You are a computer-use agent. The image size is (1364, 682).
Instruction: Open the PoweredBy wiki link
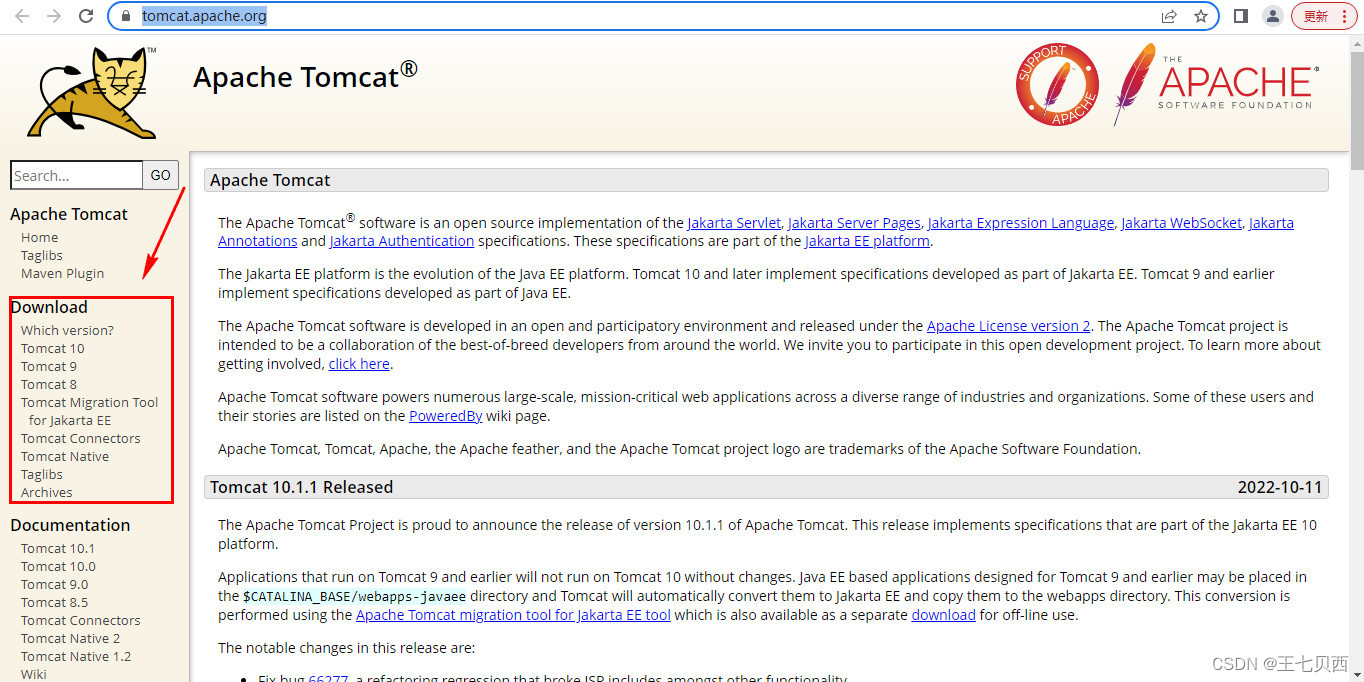click(x=446, y=416)
